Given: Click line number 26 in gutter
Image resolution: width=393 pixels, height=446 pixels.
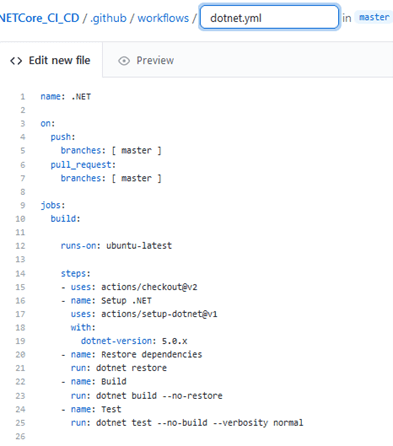Looking at the screenshot, I should tap(20, 436).
